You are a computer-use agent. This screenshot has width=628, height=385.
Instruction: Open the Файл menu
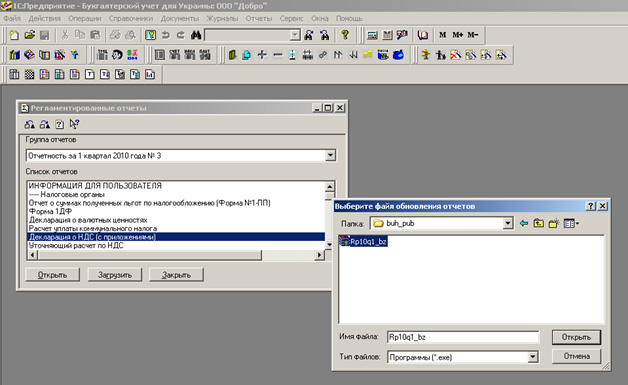point(12,18)
